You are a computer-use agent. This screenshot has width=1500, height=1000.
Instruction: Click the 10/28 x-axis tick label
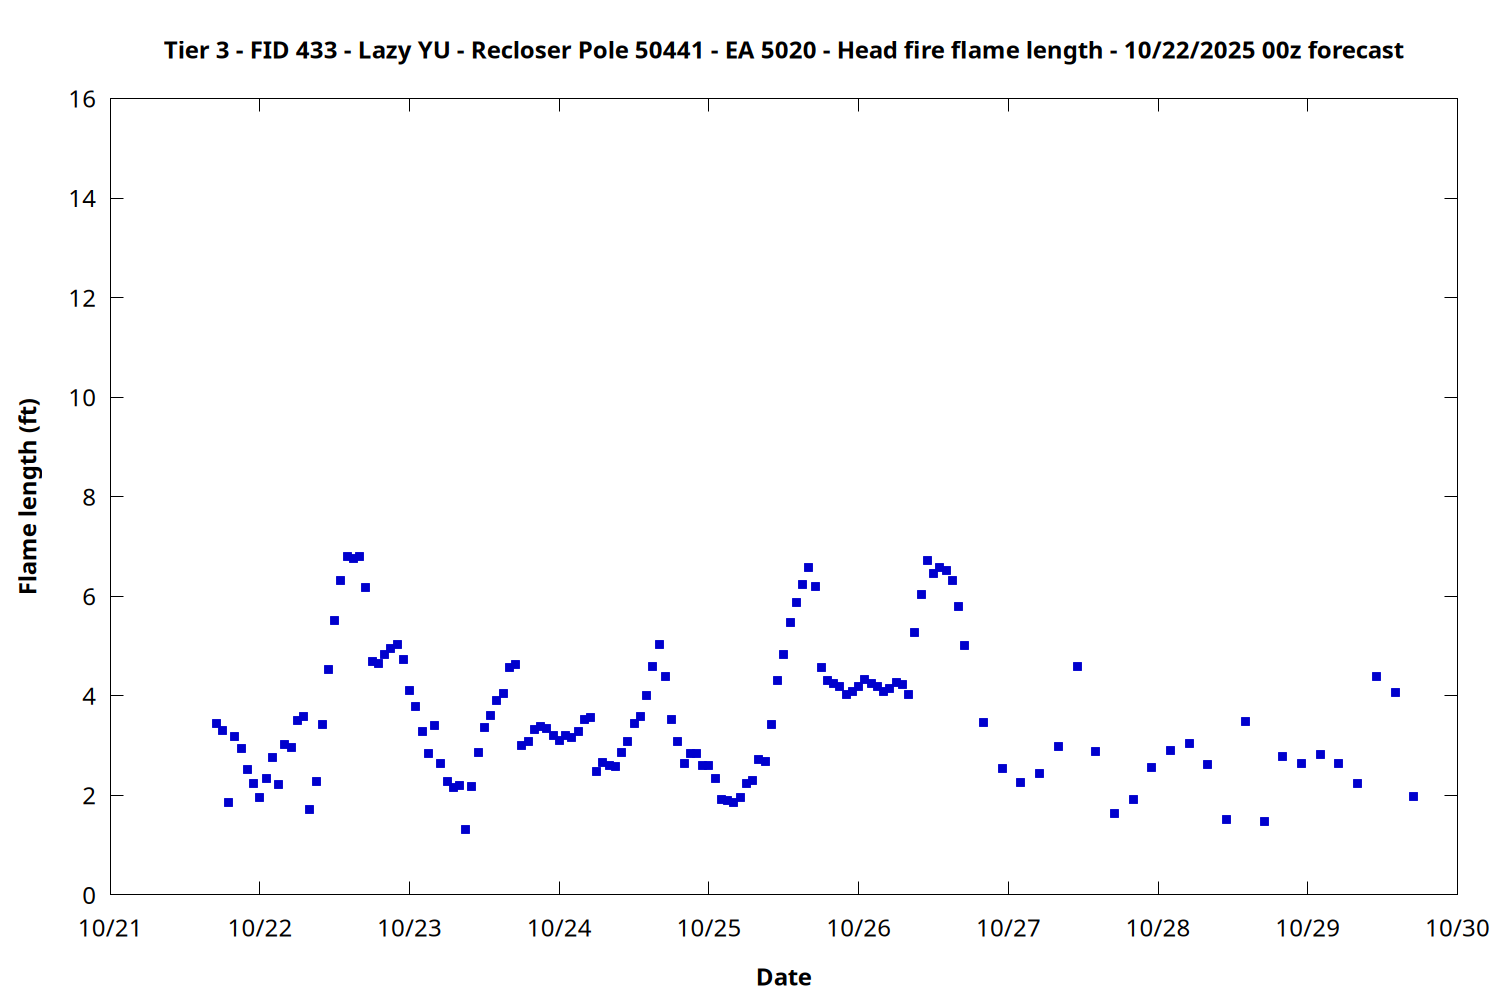click(1158, 929)
